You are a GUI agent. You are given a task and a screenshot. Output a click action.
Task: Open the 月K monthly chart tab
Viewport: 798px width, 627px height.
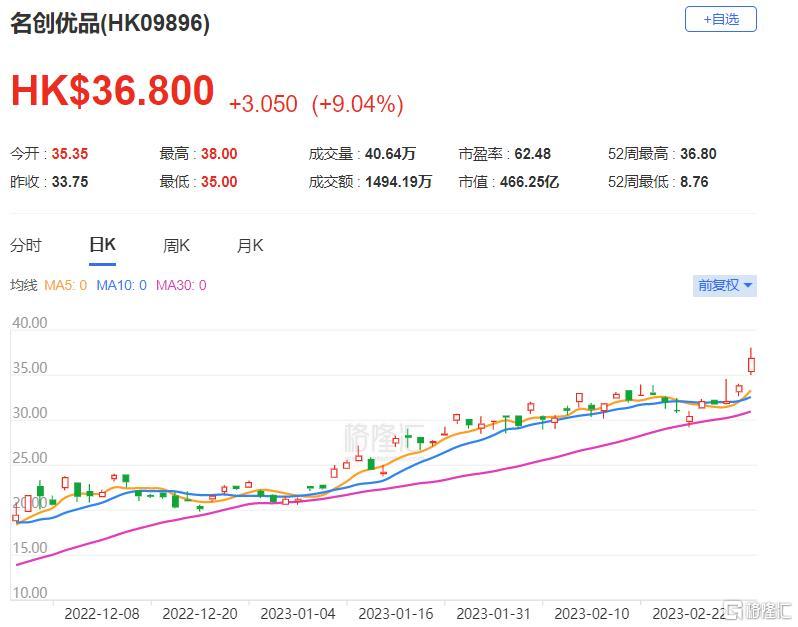pos(250,246)
